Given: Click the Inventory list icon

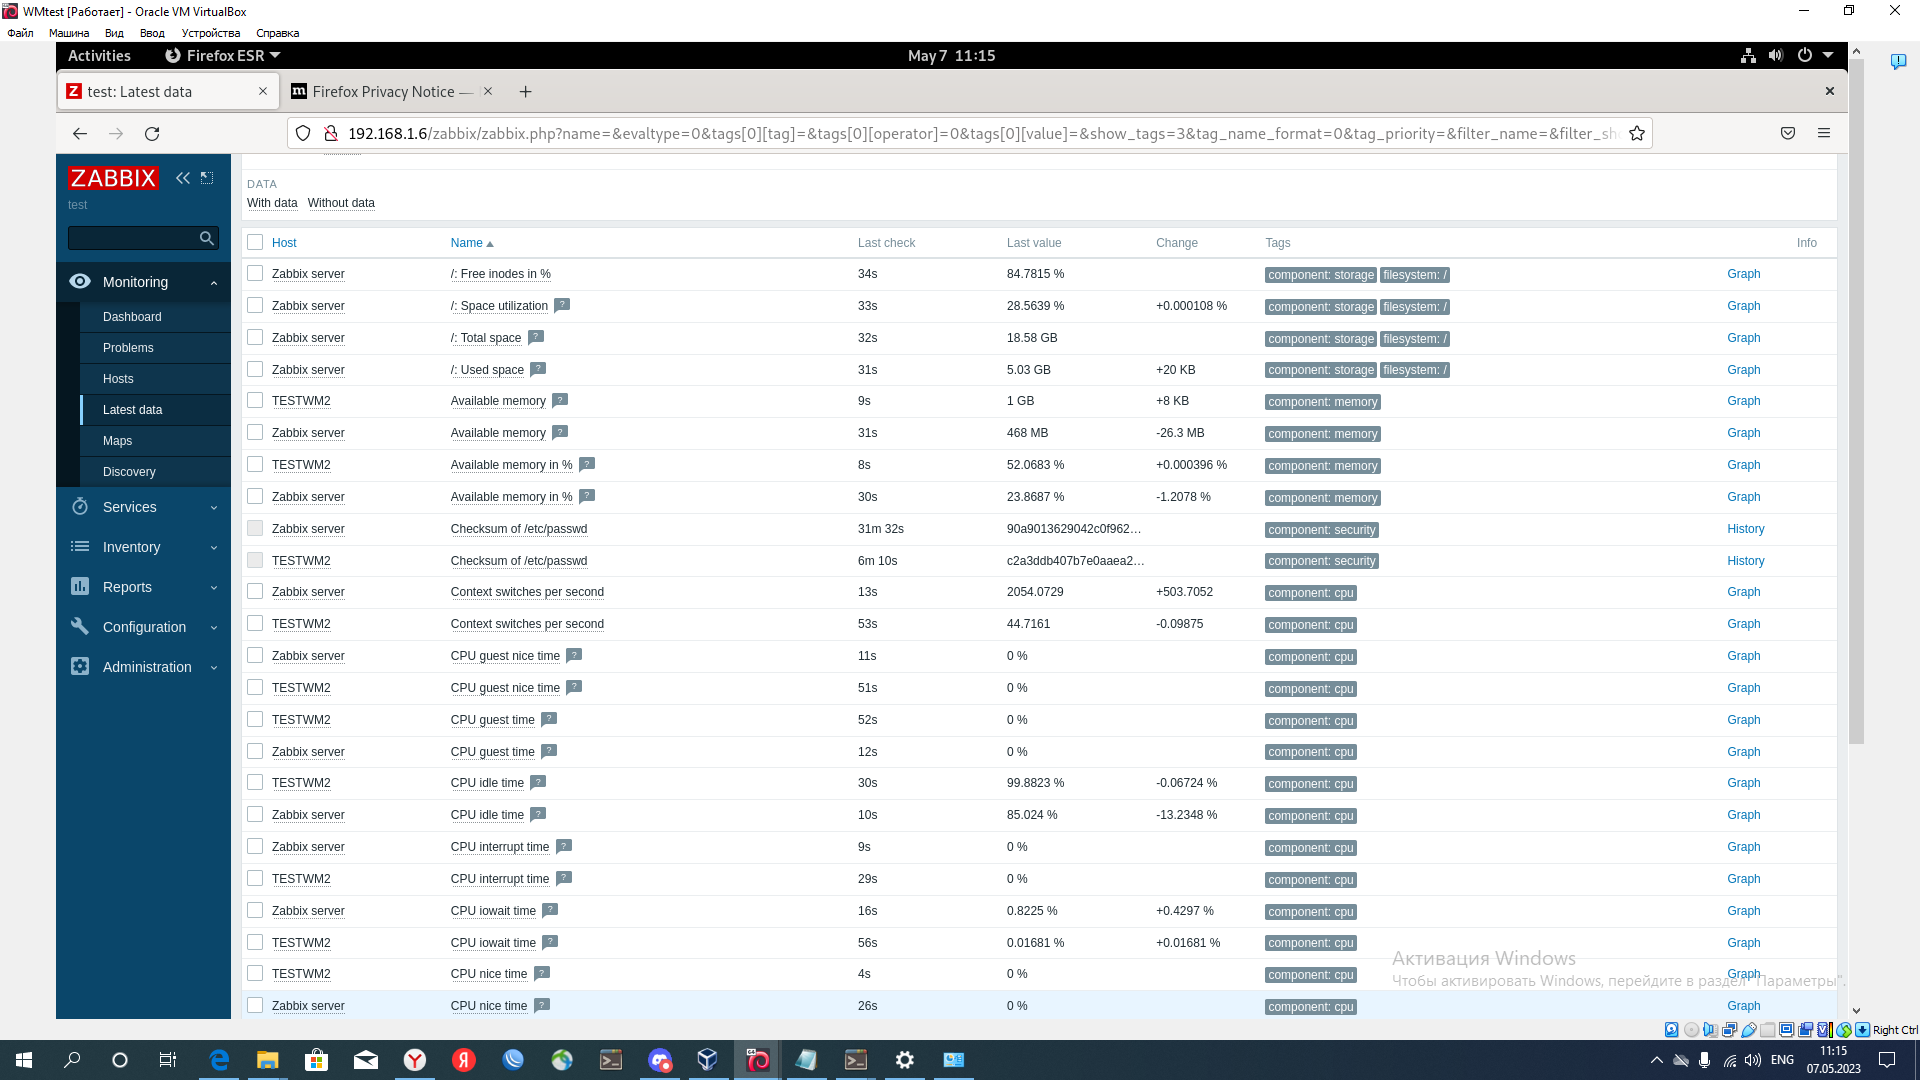Looking at the screenshot, I should tap(80, 547).
